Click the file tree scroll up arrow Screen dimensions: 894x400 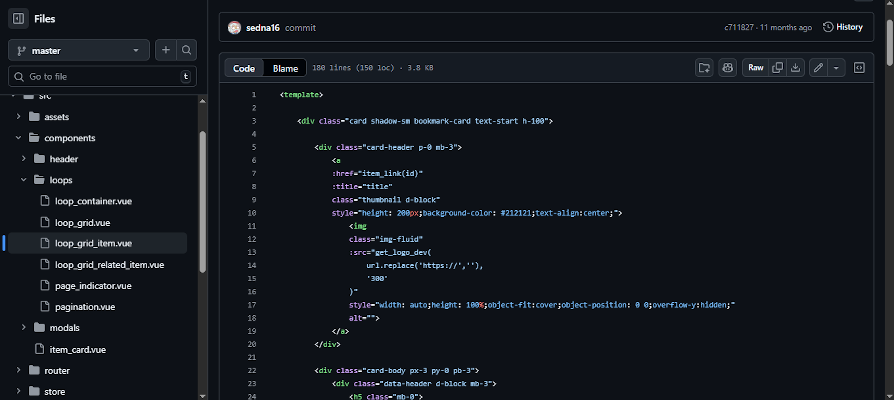coord(202,99)
